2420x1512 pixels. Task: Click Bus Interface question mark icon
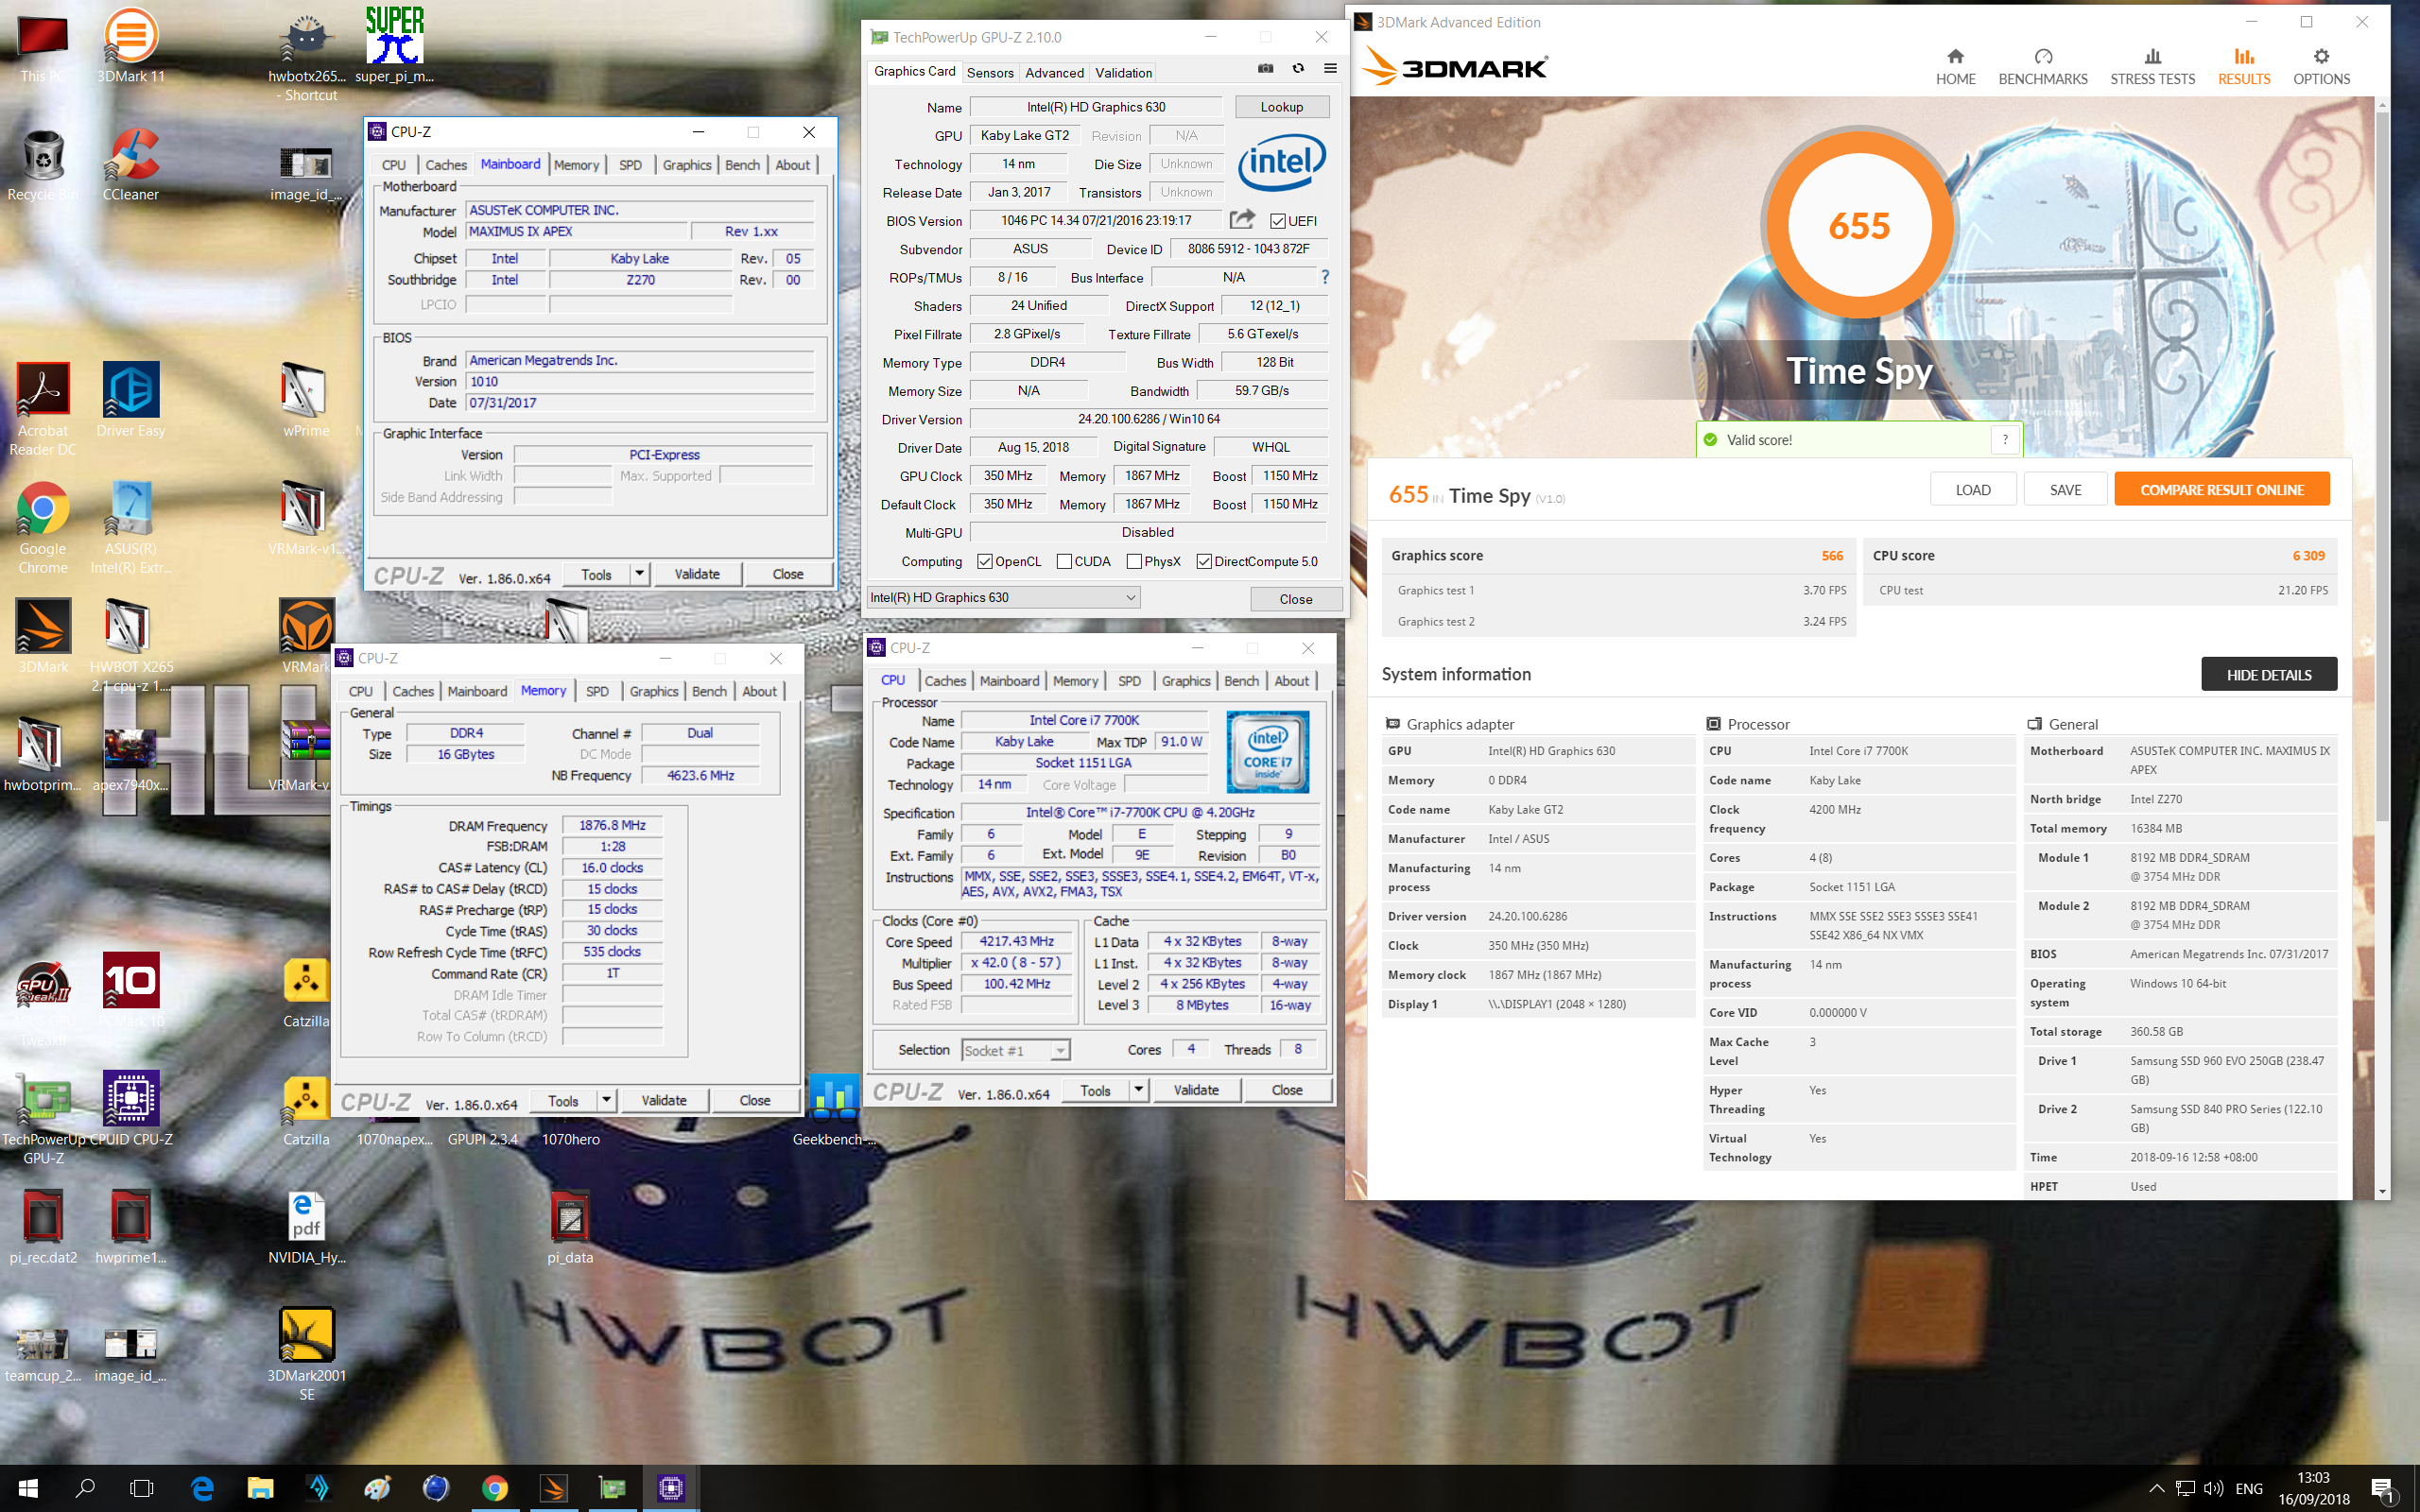pyautogui.click(x=1325, y=277)
